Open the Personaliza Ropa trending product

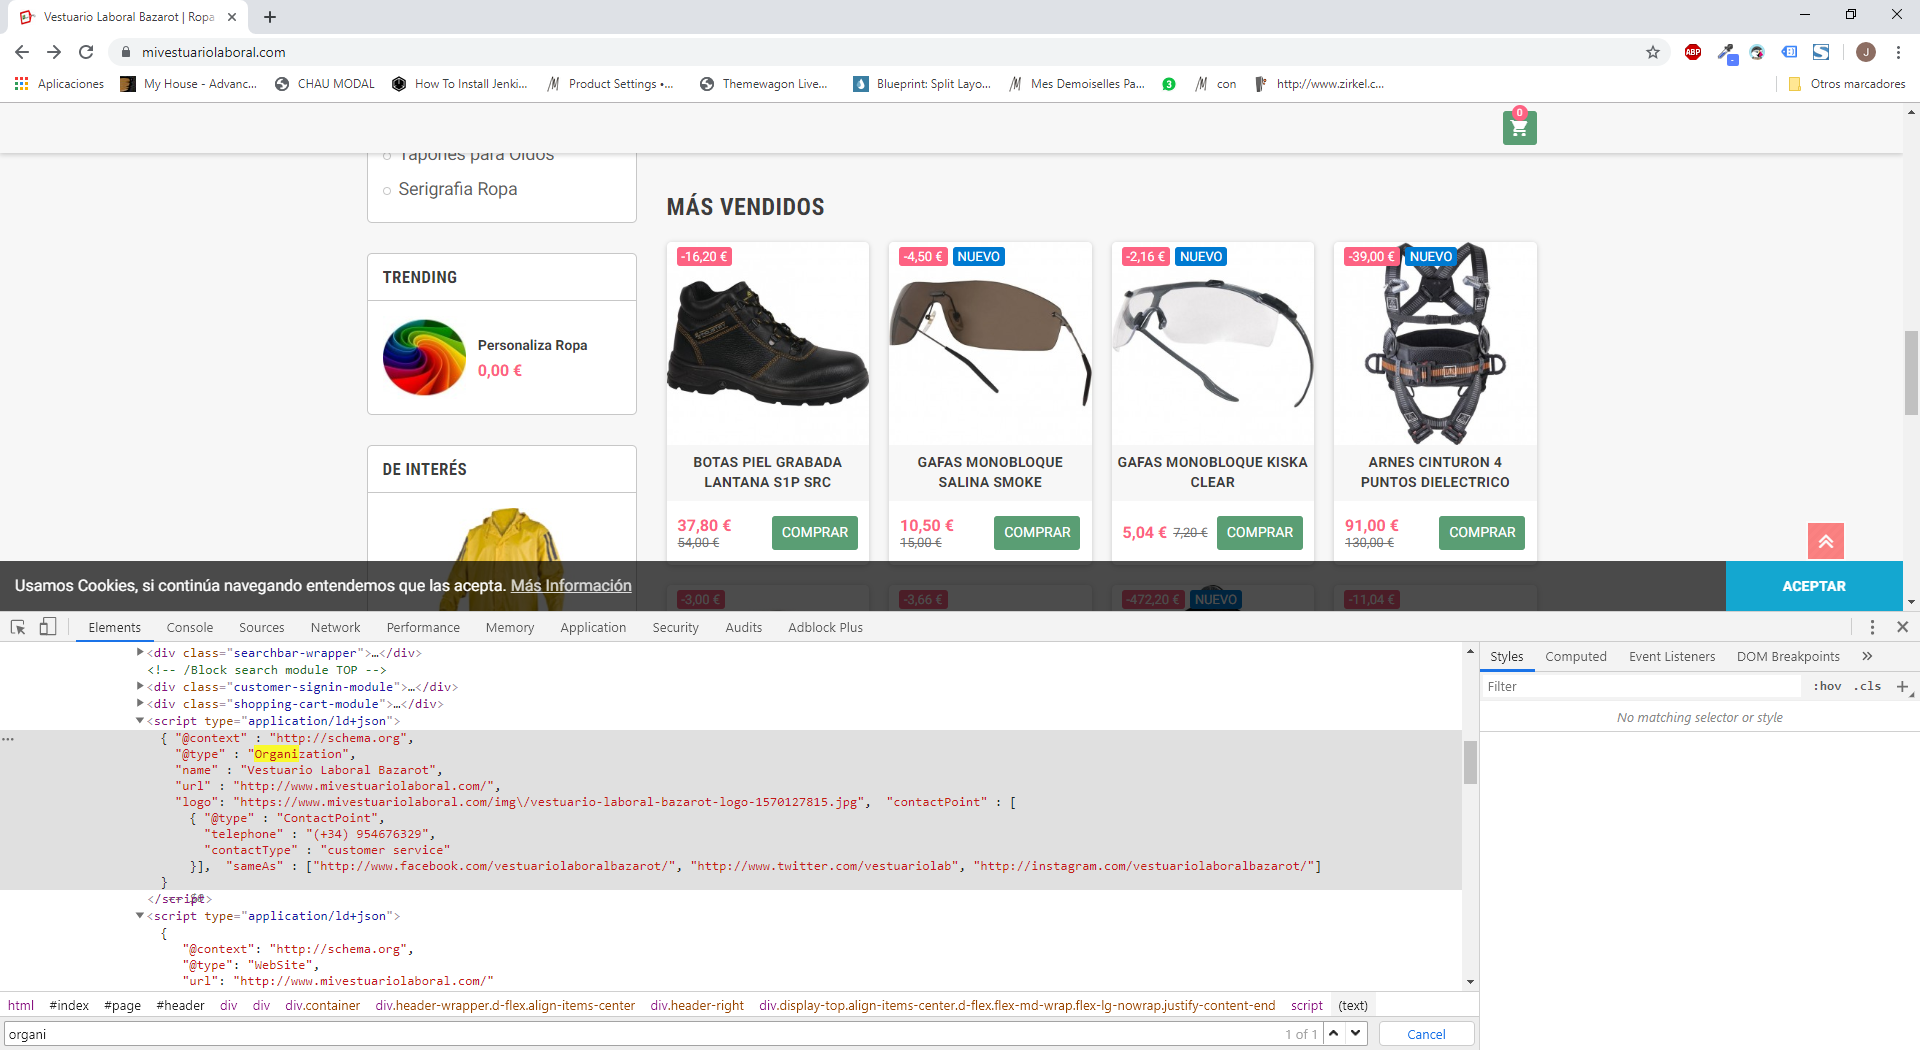(x=532, y=345)
